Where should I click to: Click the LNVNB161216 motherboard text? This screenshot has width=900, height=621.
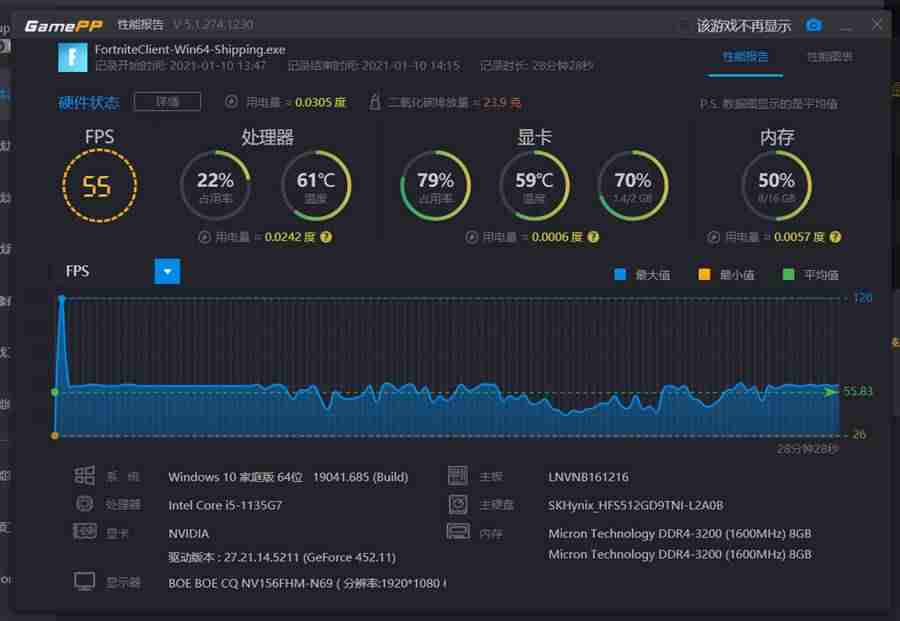click(x=588, y=477)
